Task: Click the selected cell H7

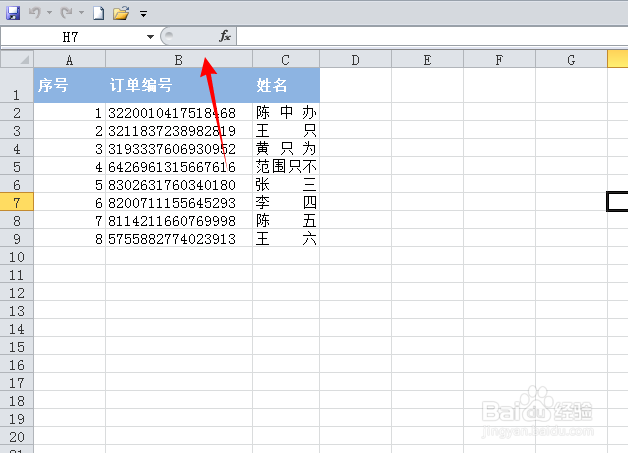Action: click(x=618, y=201)
